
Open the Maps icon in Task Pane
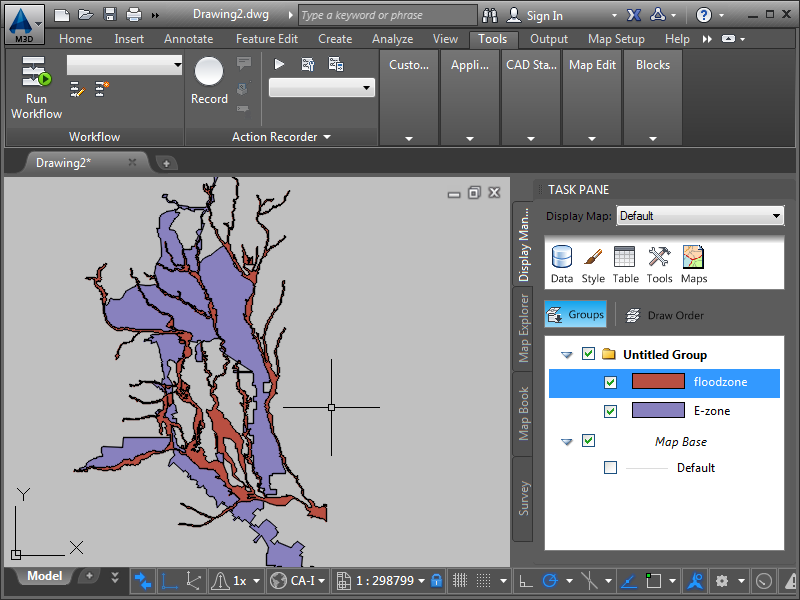coord(694,264)
